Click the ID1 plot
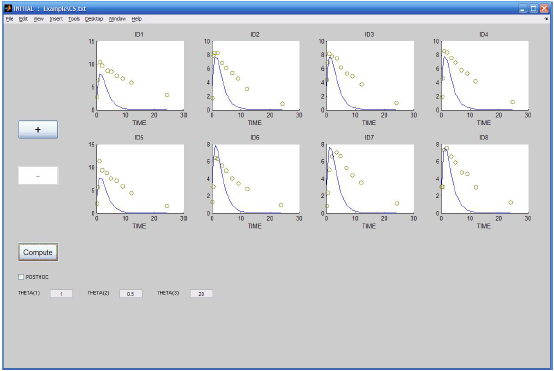 (x=140, y=75)
